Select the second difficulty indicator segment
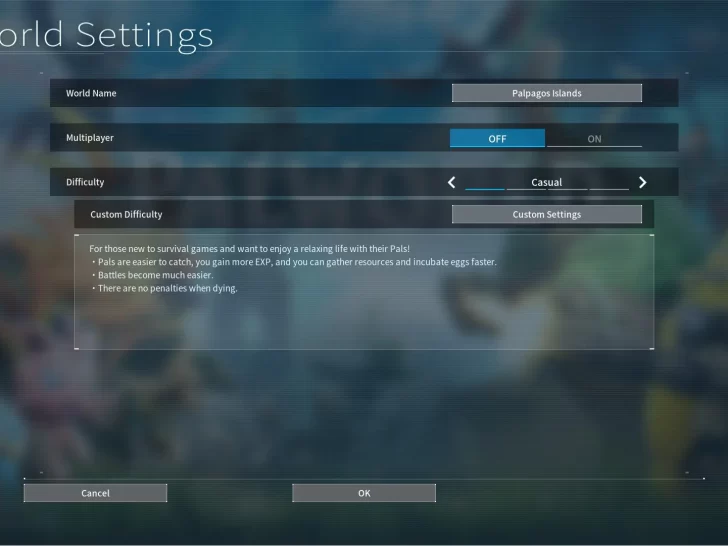Image resolution: width=728 pixels, height=546 pixels. 526,188
